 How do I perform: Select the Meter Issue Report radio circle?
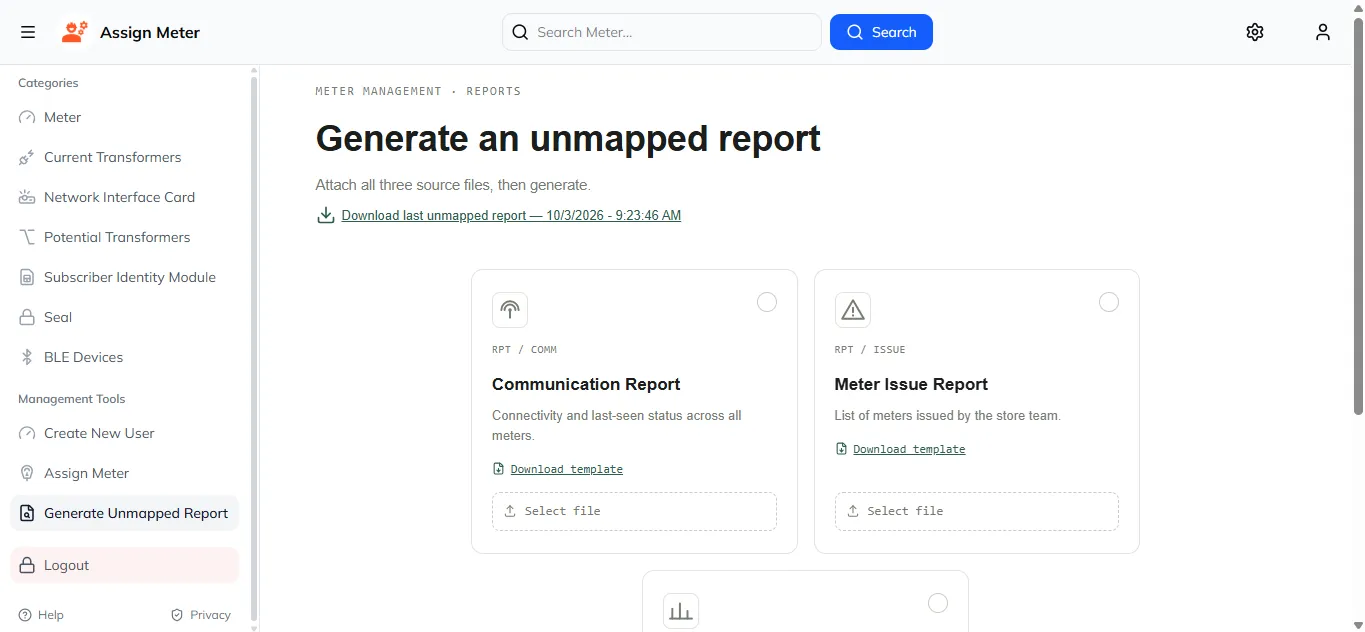(1109, 302)
